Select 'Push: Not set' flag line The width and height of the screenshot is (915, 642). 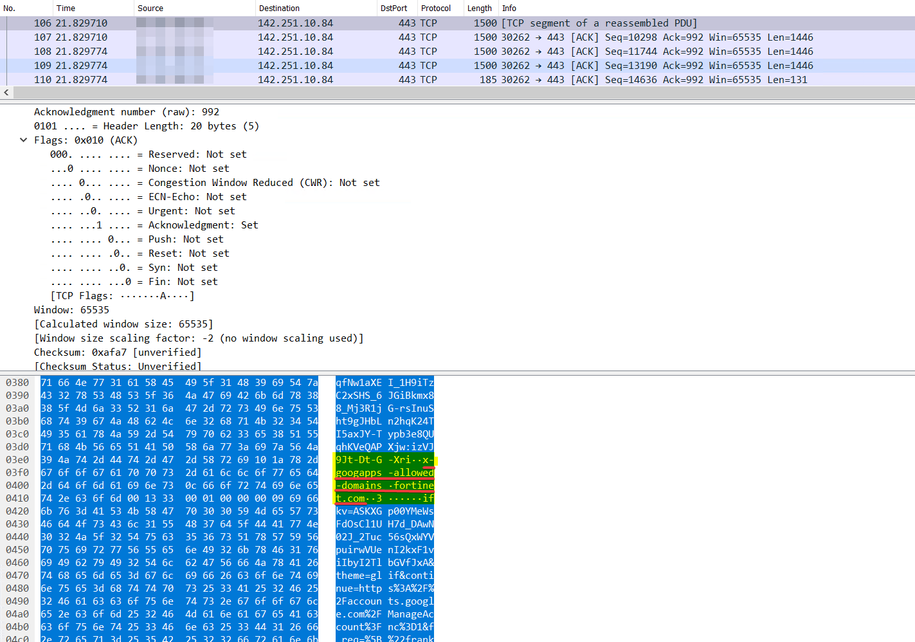click(137, 239)
